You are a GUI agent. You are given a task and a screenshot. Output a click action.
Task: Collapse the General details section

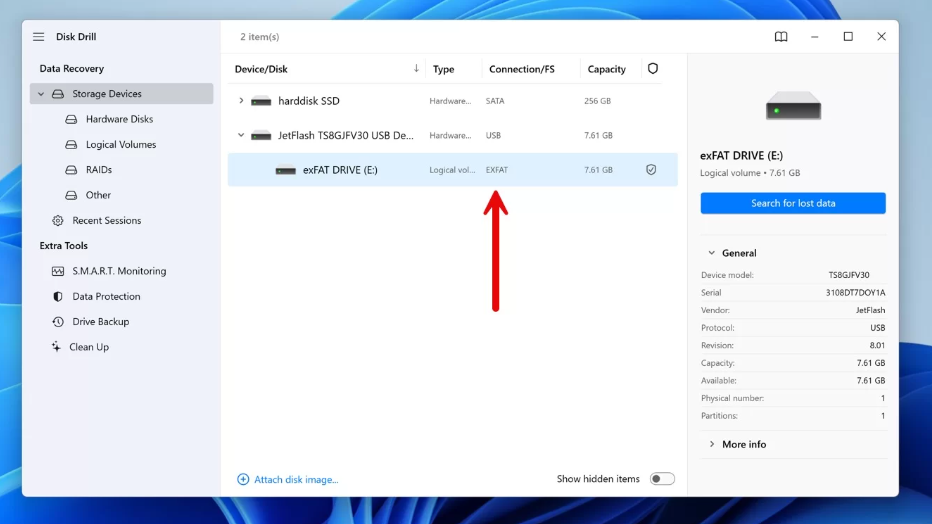[x=712, y=254]
